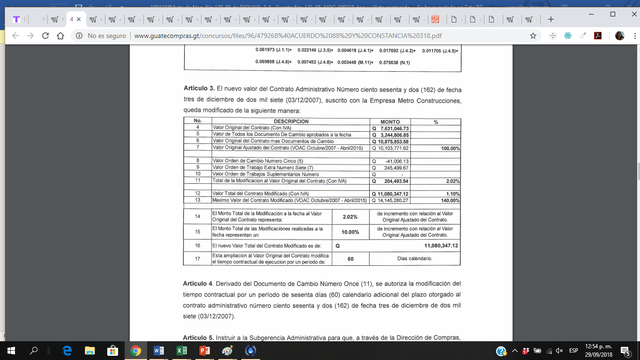Click the '60' value in row 17

pos(350,259)
